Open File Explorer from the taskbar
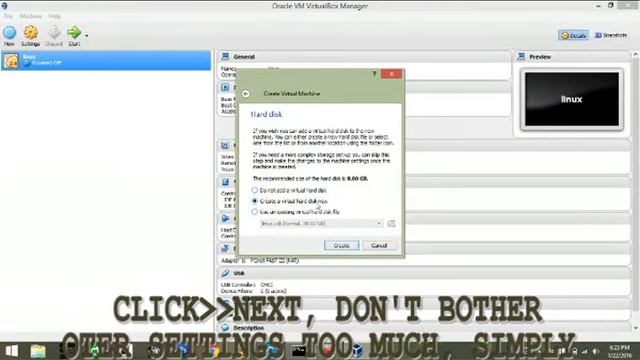Viewport: 640px width, 360px height. pos(38,351)
